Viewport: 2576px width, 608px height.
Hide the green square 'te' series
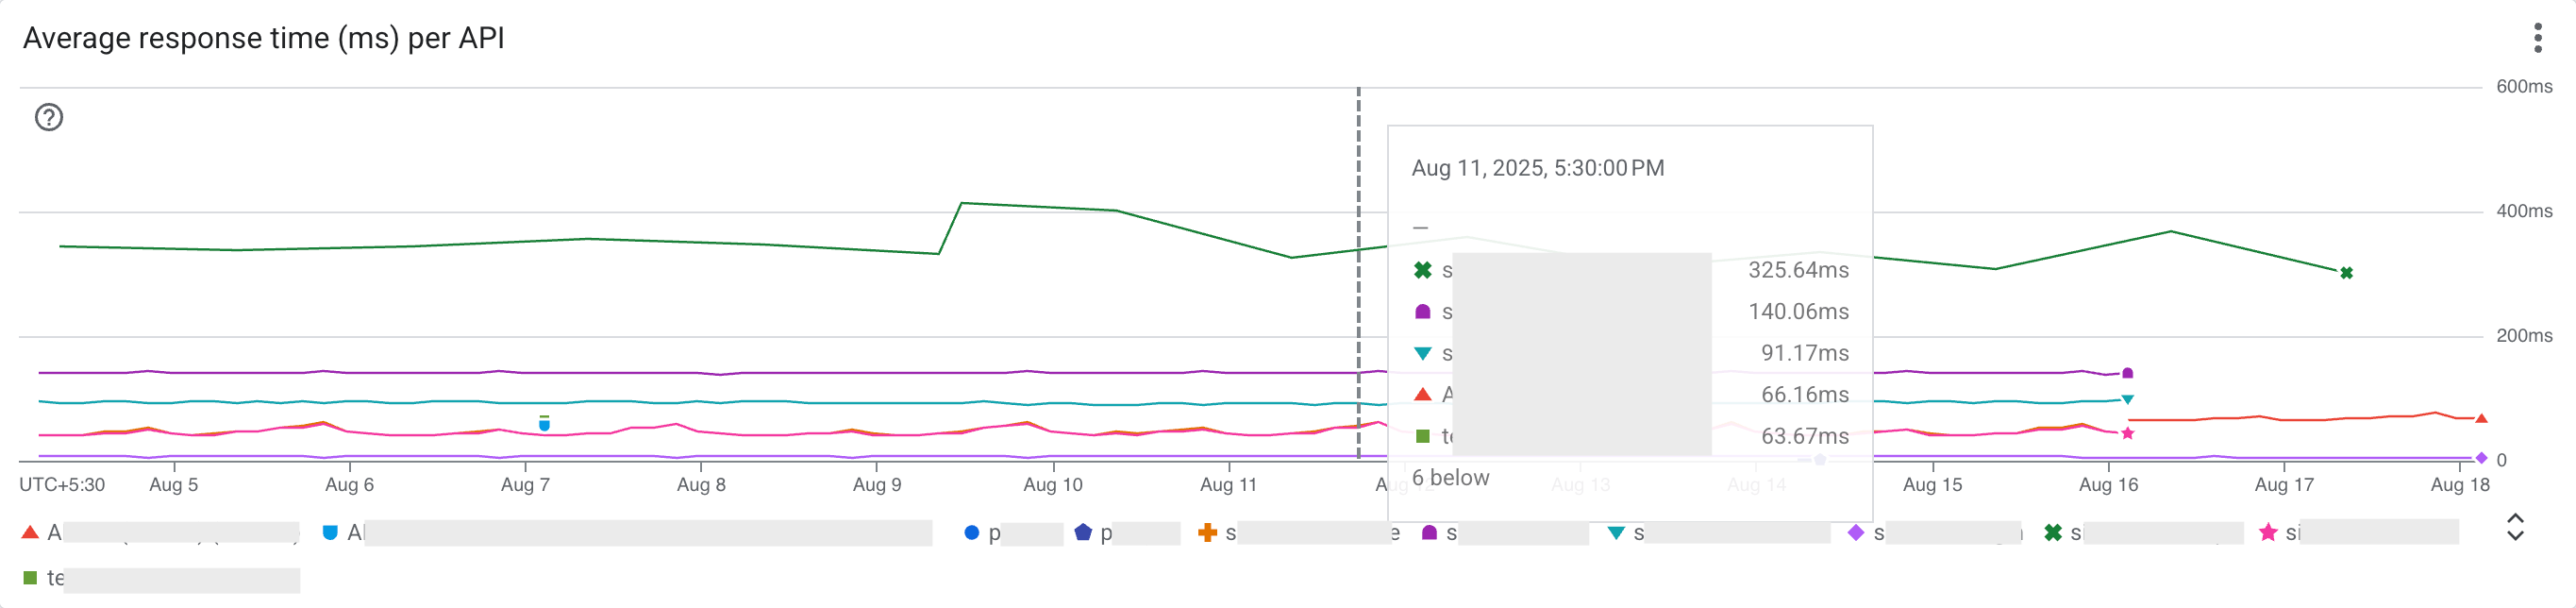click(32, 577)
